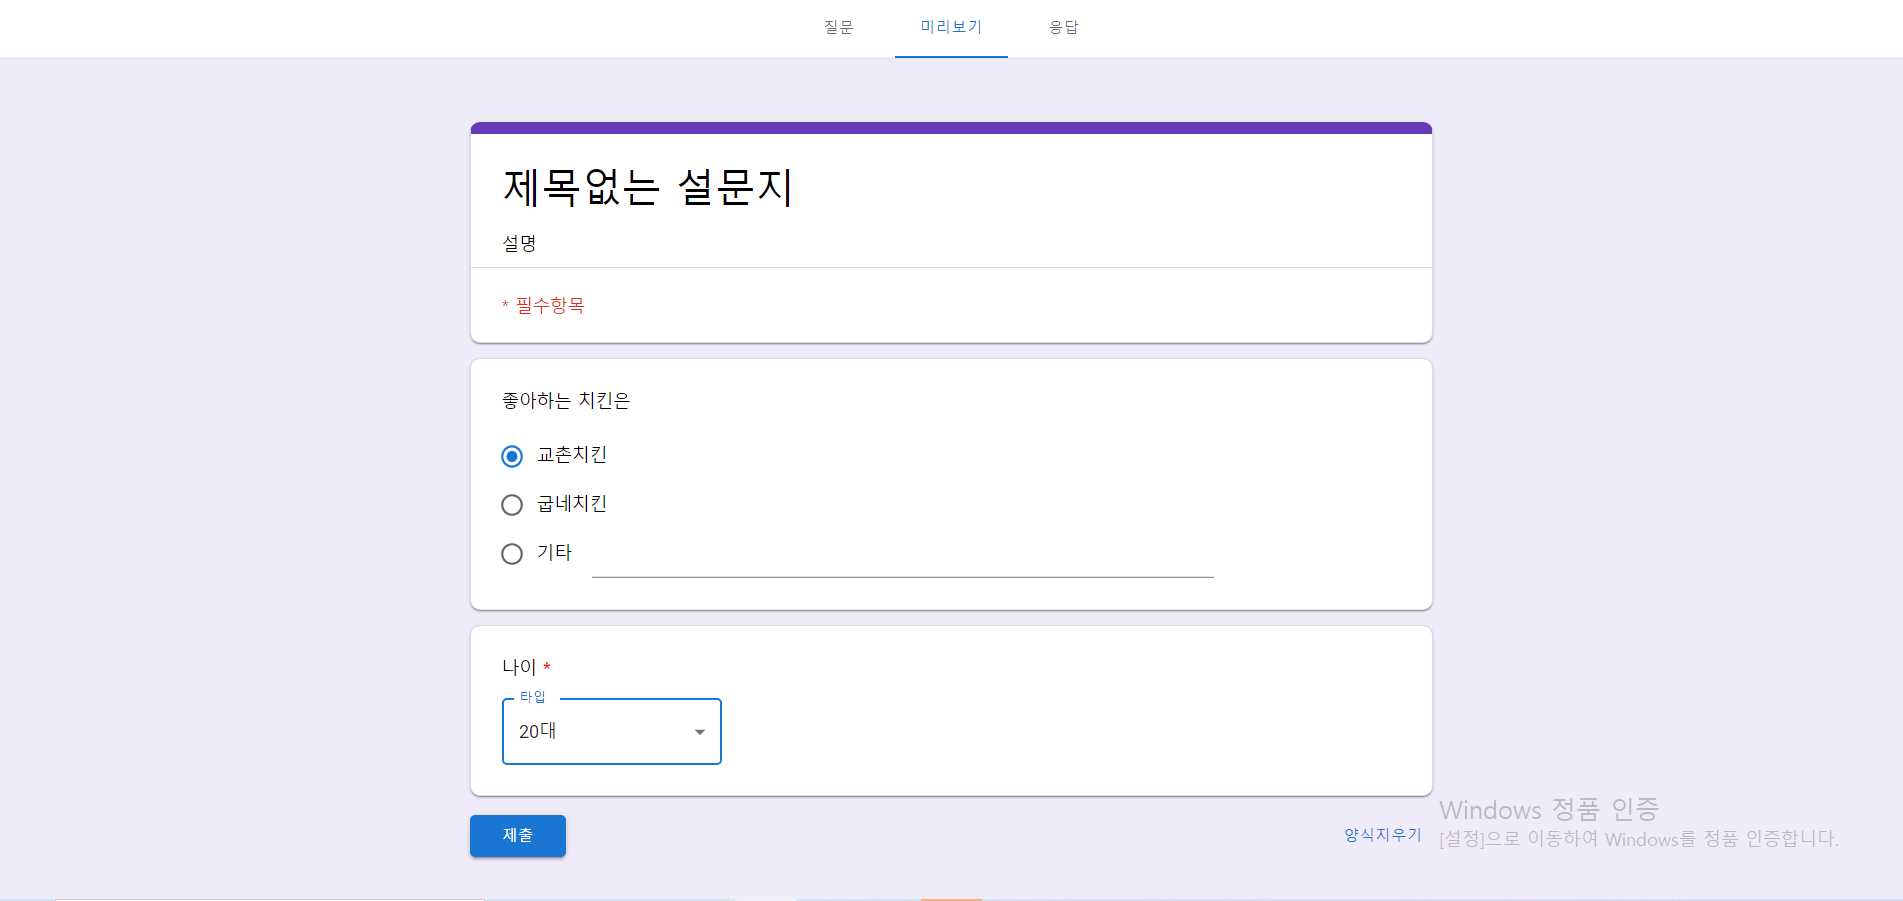
Task: Click the 기타 option's radio circle icon
Action: (x=512, y=554)
